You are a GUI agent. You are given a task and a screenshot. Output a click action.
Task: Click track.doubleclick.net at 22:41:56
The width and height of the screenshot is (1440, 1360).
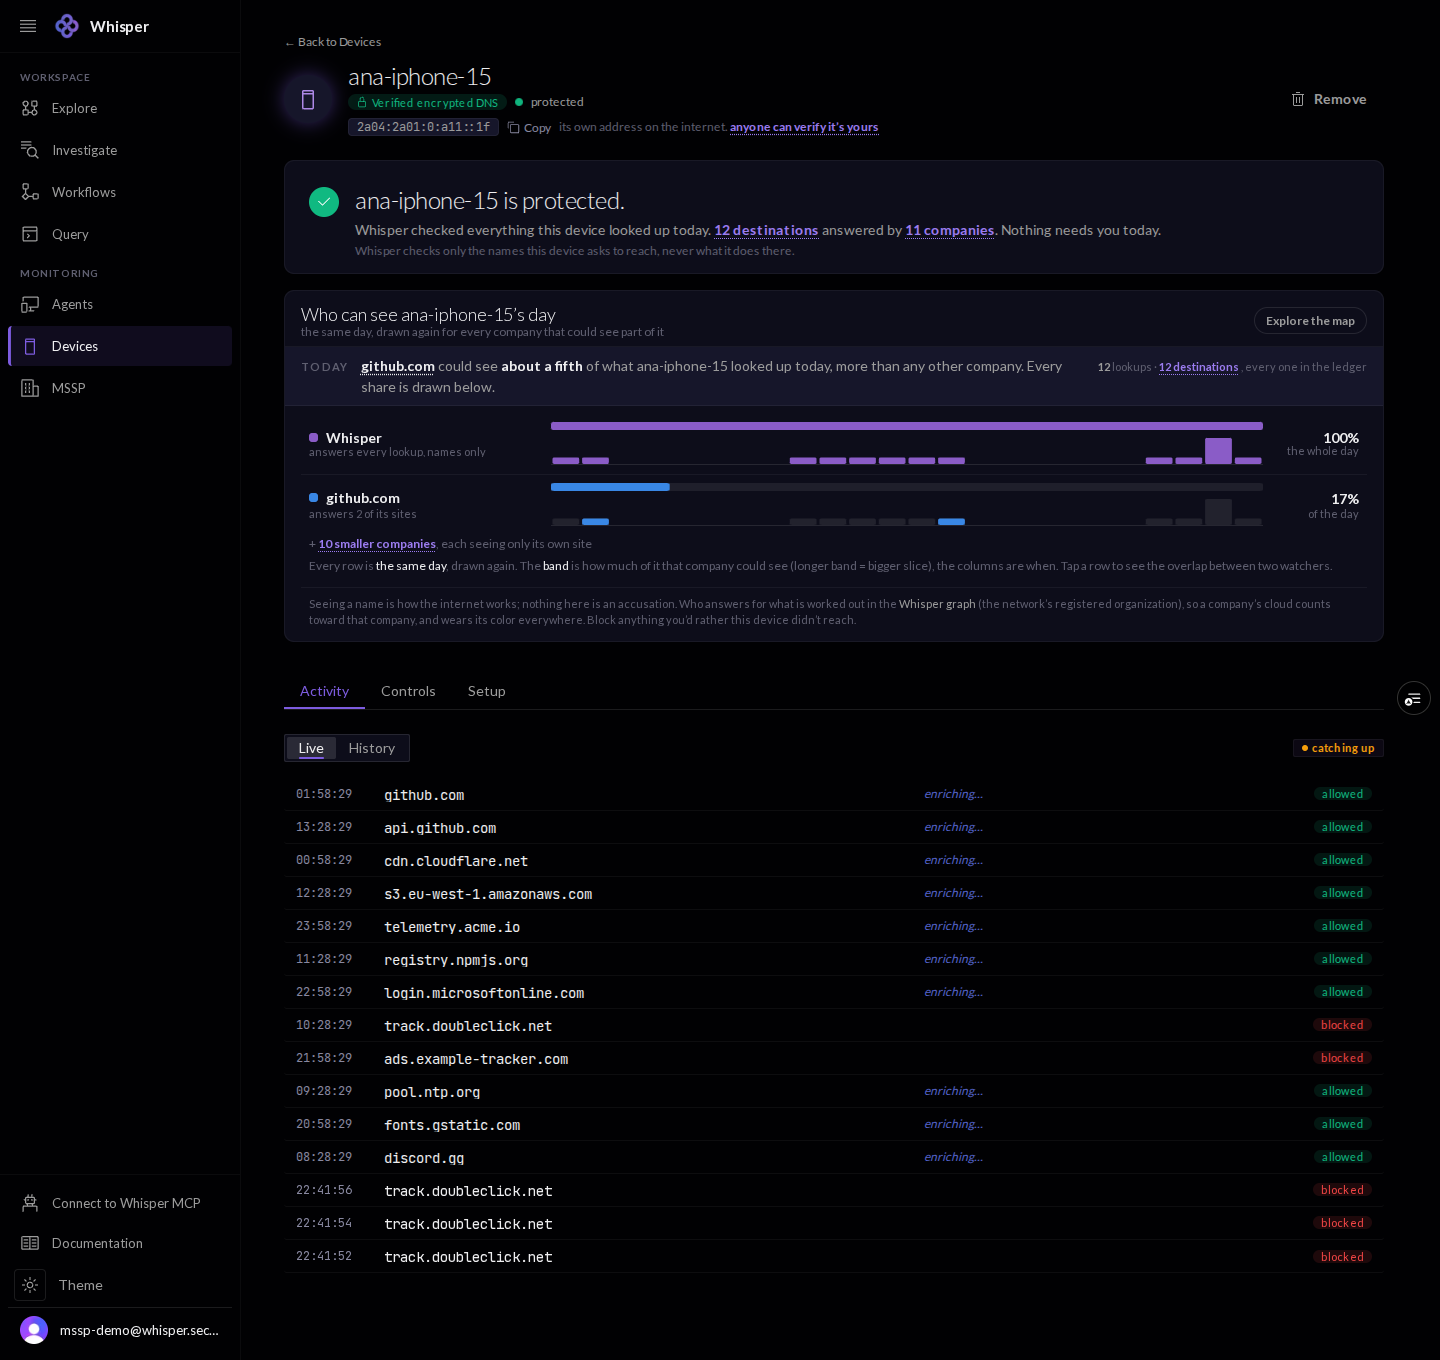click(x=468, y=1191)
